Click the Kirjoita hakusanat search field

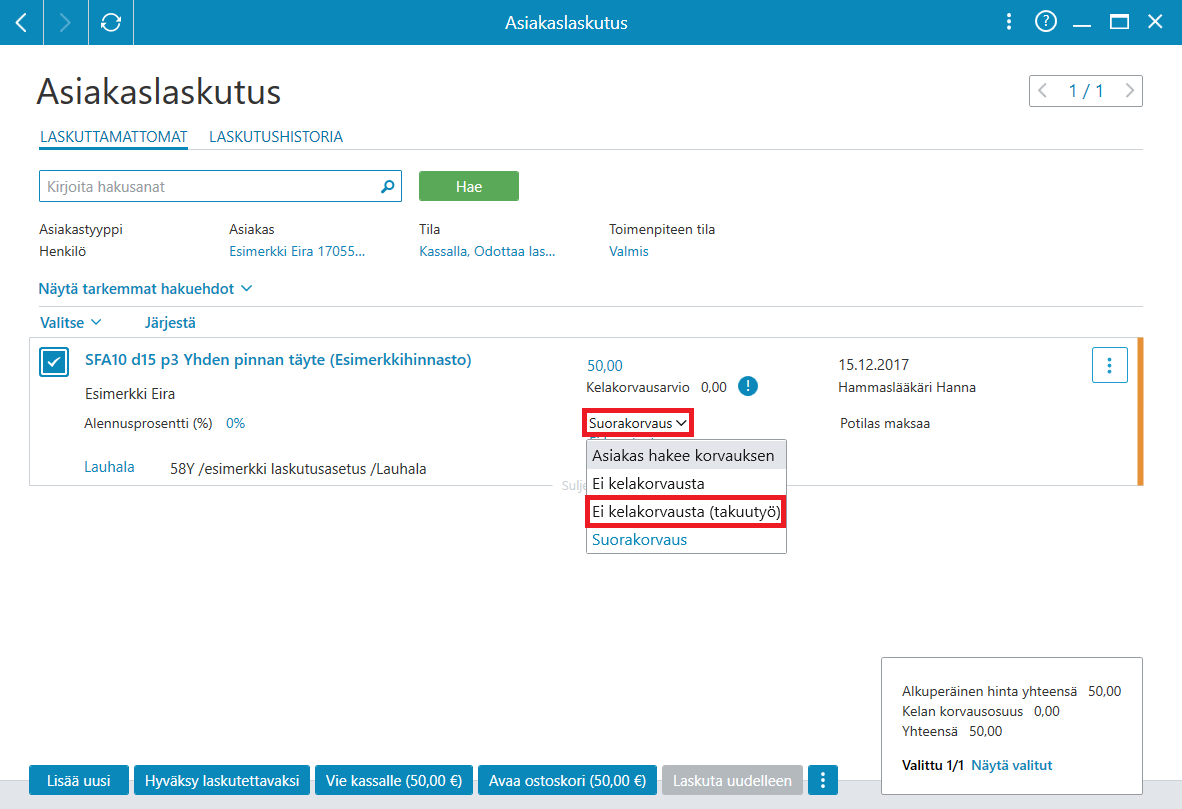tap(211, 186)
